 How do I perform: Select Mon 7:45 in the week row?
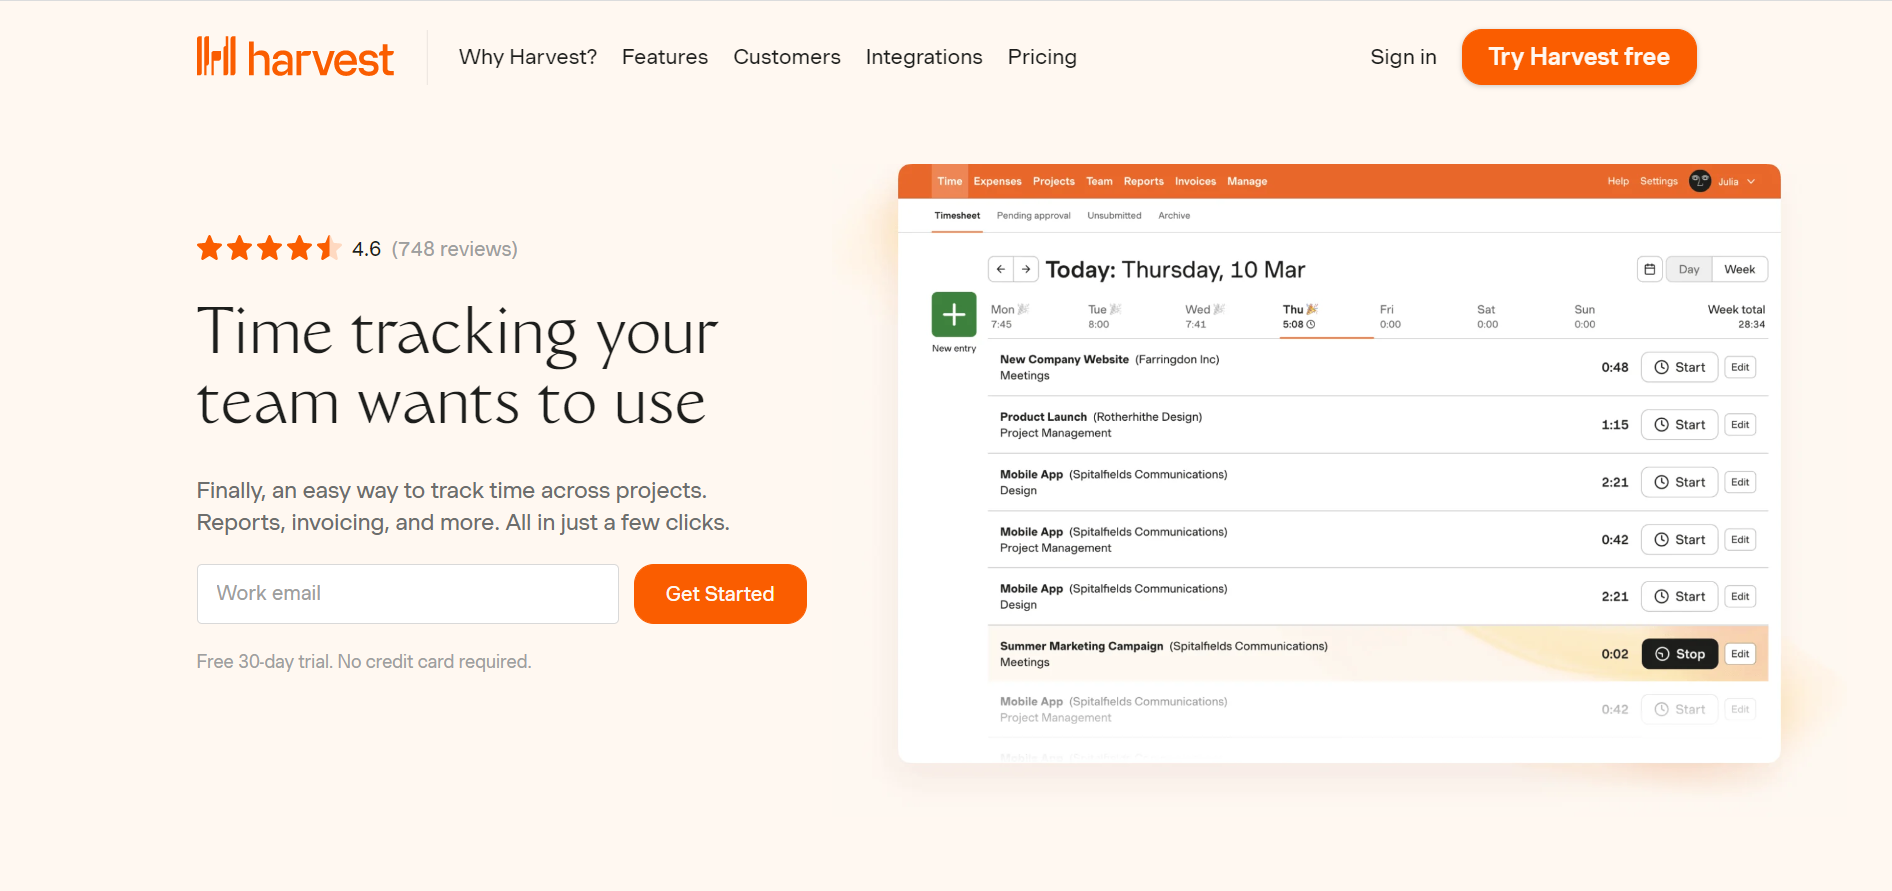click(1010, 316)
